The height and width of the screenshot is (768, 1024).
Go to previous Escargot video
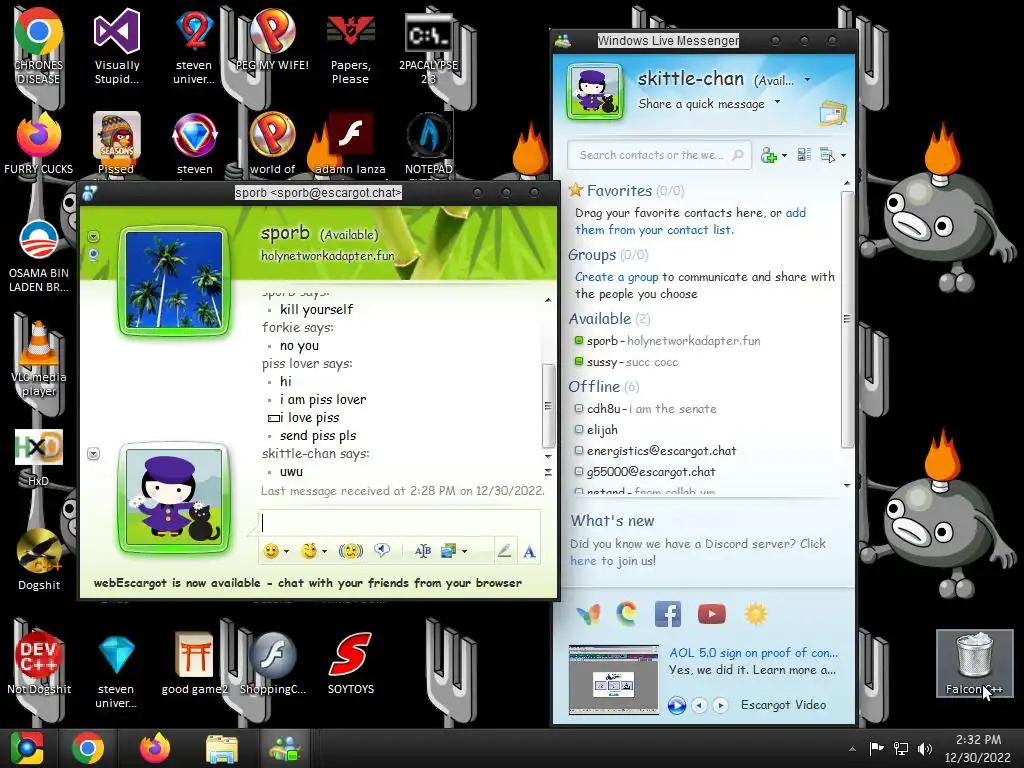pyautogui.click(x=699, y=705)
